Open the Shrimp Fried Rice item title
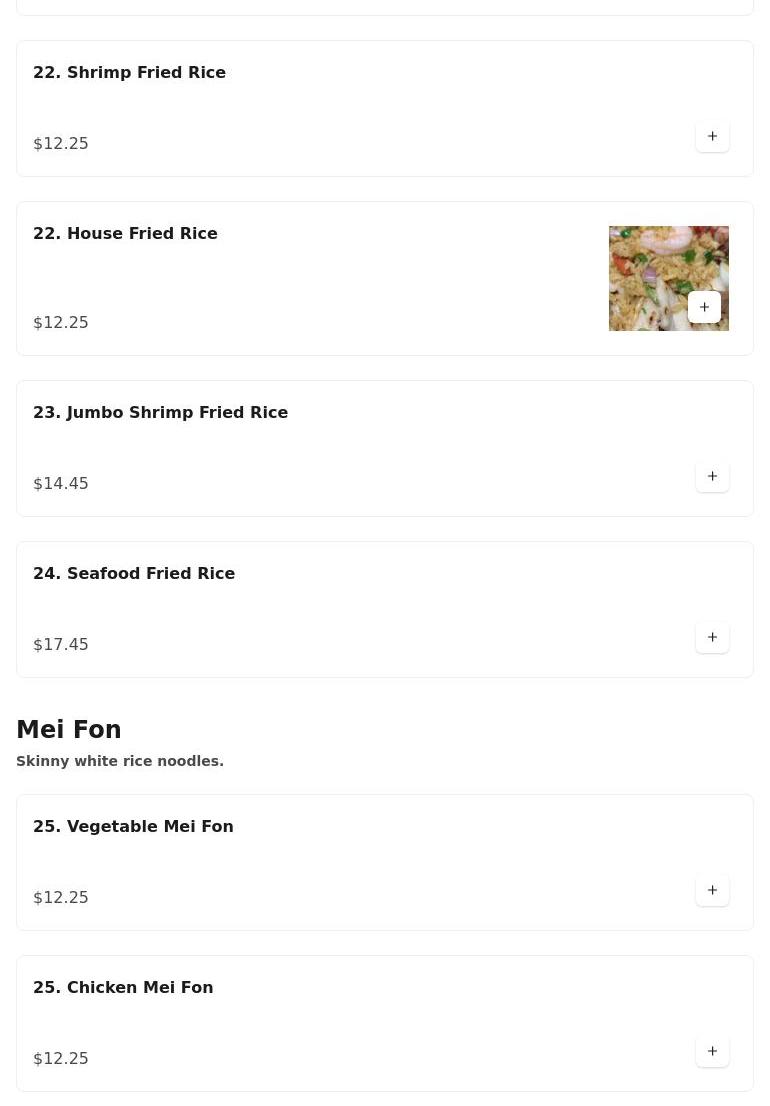 click(x=129, y=72)
